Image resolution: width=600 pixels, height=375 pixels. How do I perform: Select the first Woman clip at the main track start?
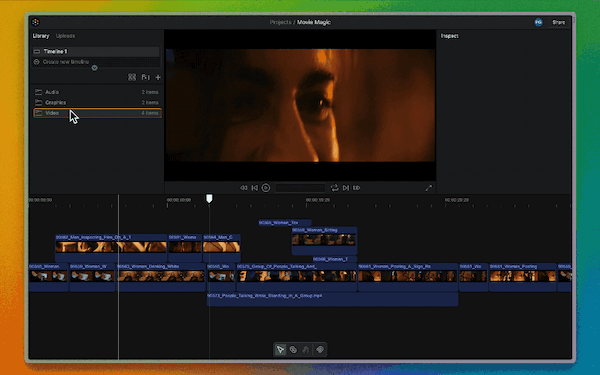(48, 277)
